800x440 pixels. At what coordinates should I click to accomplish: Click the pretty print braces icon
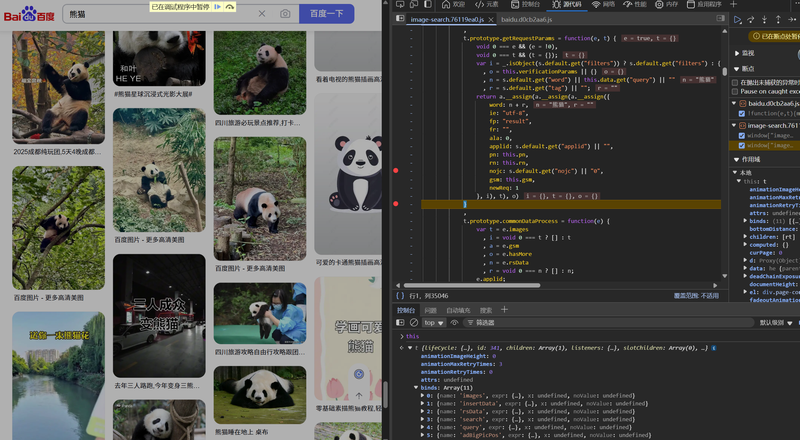[x=400, y=296]
